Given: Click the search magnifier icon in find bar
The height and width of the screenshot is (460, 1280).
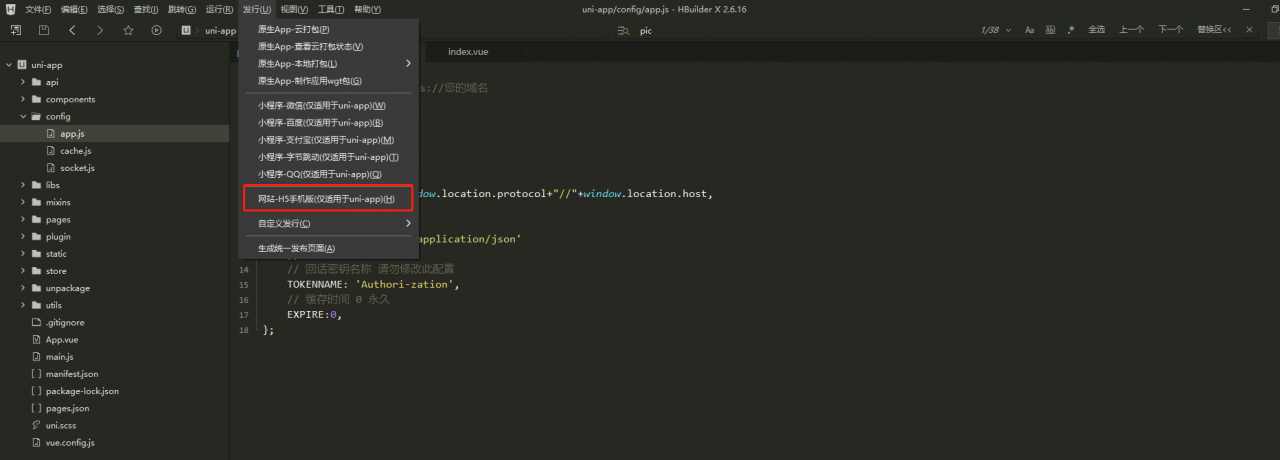Looking at the screenshot, I should (x=624, y=30).
